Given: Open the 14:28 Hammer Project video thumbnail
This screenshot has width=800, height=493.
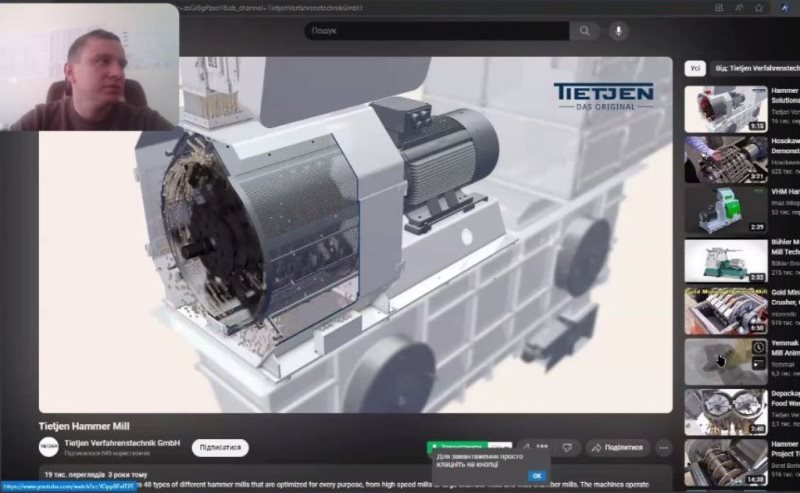Looking at the screenshot, I should [x=726, y=462].
